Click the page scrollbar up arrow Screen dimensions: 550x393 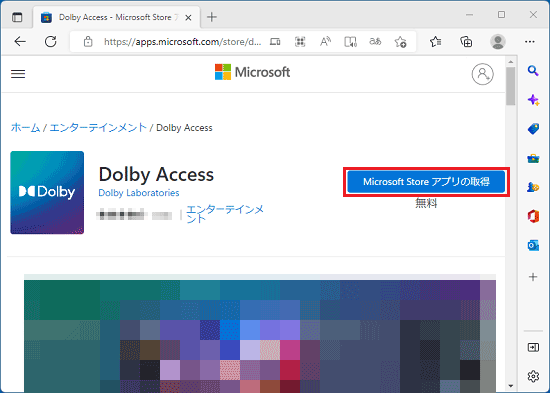tap(511, 62)
